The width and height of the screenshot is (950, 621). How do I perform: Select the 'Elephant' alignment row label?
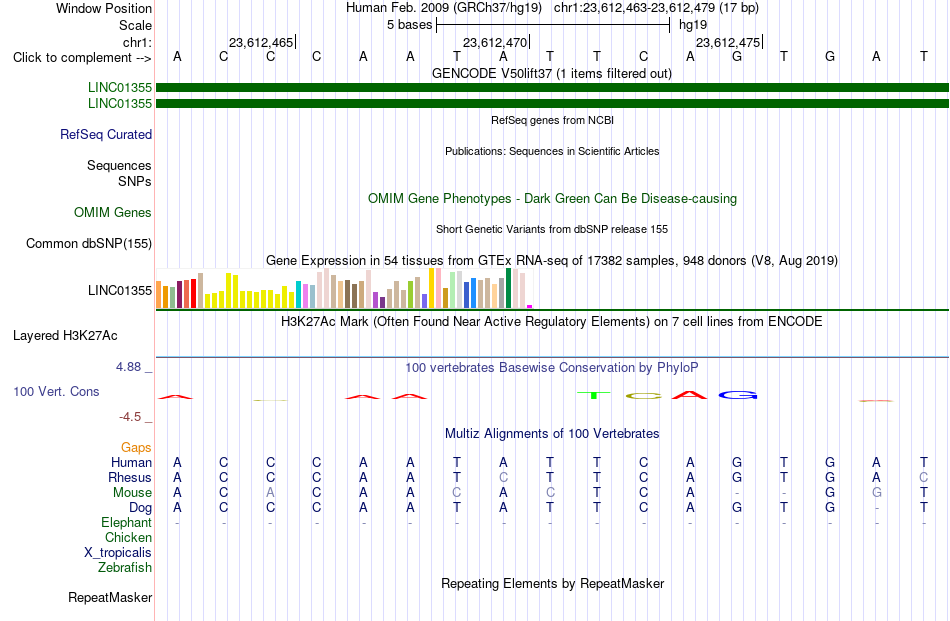click(127, 522)
